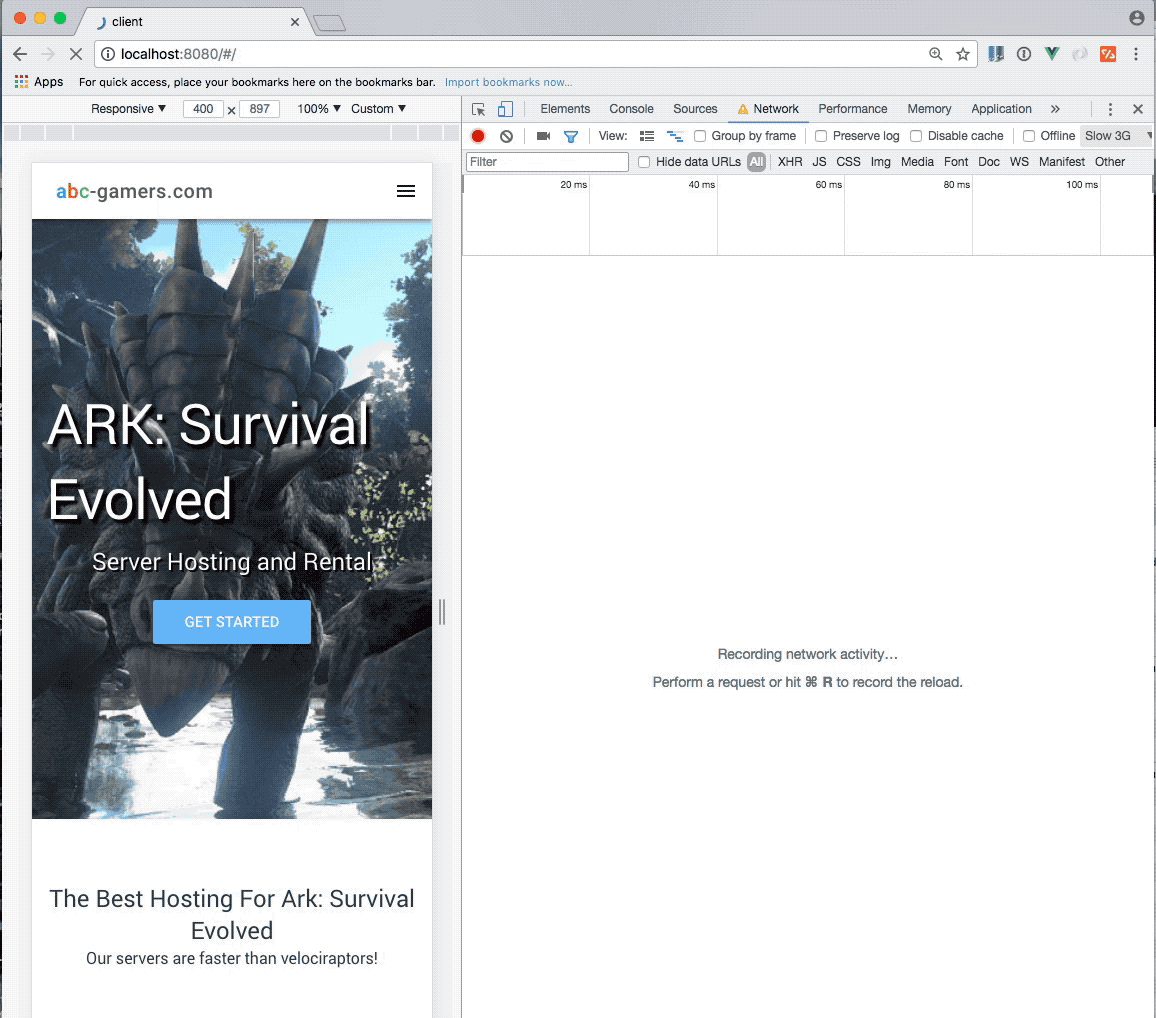The height and width of the screenshot is (1018, 1156).
Task: Open DevTools customize three-dot menu
Action: point(1110,109)
